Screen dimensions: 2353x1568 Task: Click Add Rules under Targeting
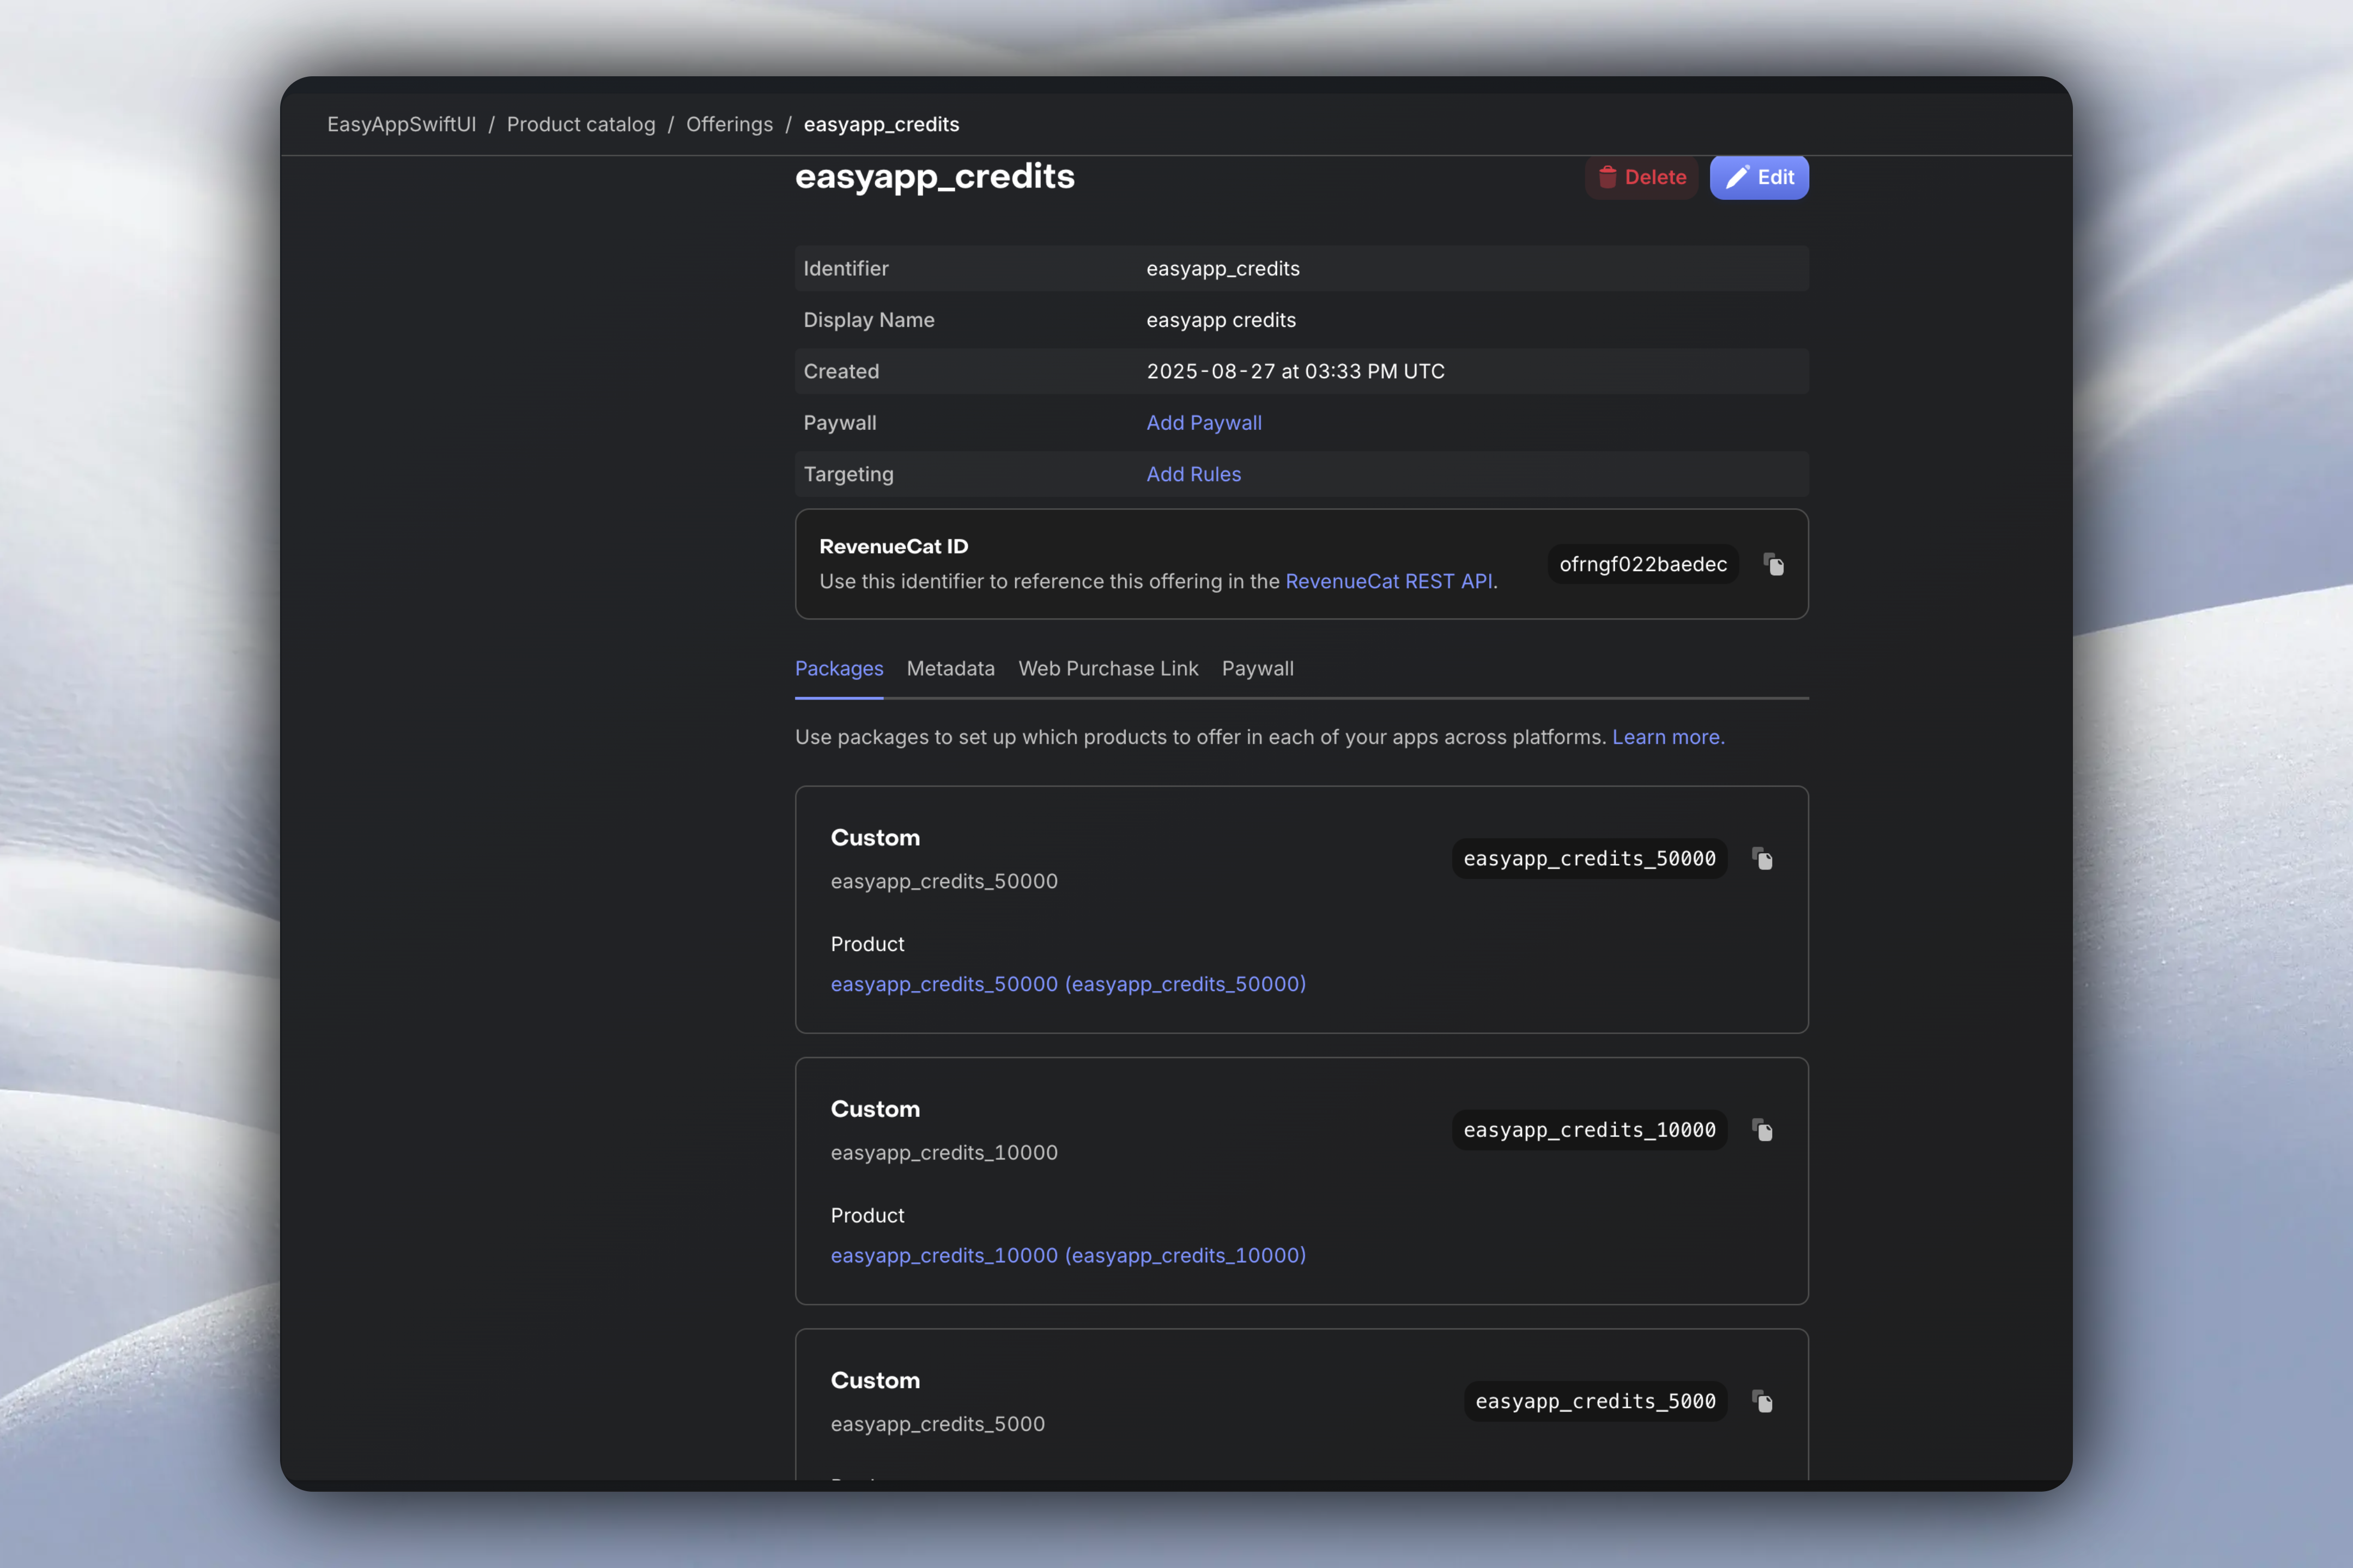click(x=1193, y=474)
